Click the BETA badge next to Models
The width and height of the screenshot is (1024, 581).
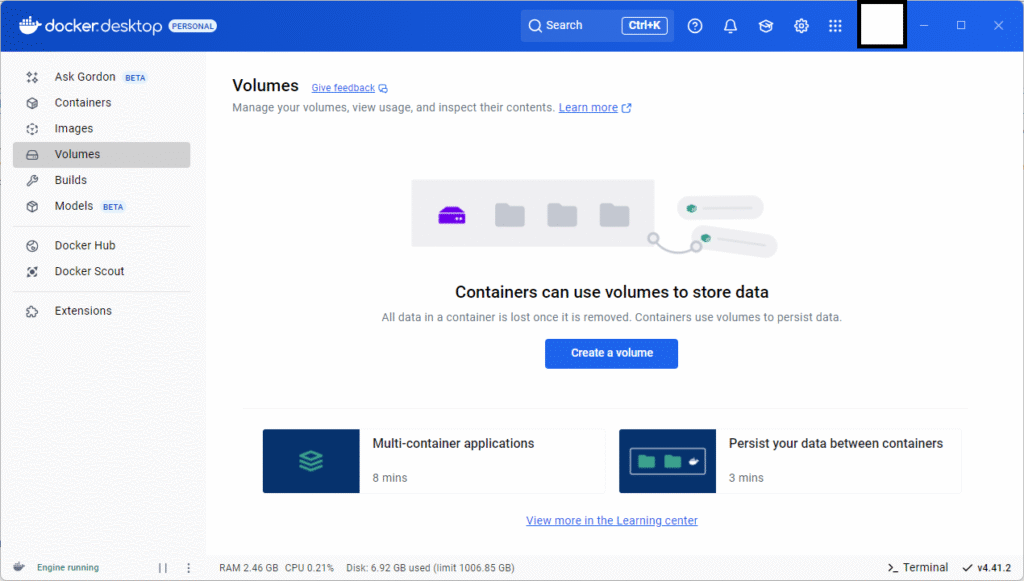click(x=113, y=207)
